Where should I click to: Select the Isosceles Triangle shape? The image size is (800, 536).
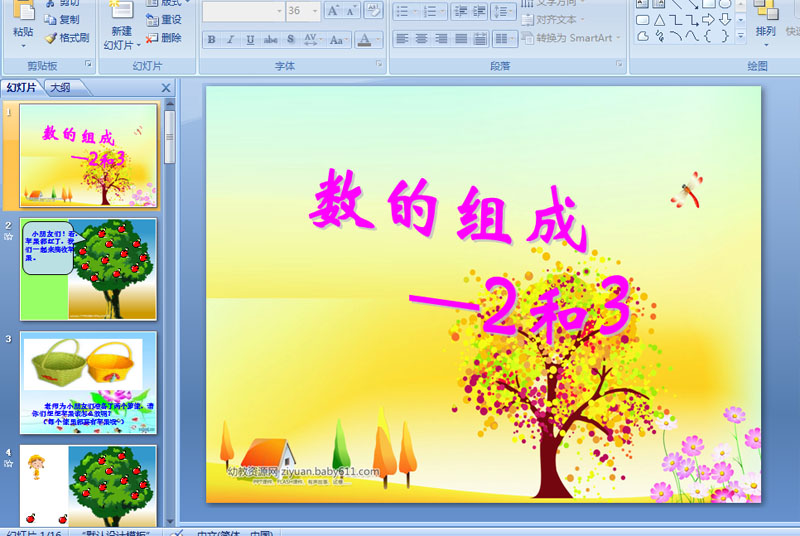659,20
